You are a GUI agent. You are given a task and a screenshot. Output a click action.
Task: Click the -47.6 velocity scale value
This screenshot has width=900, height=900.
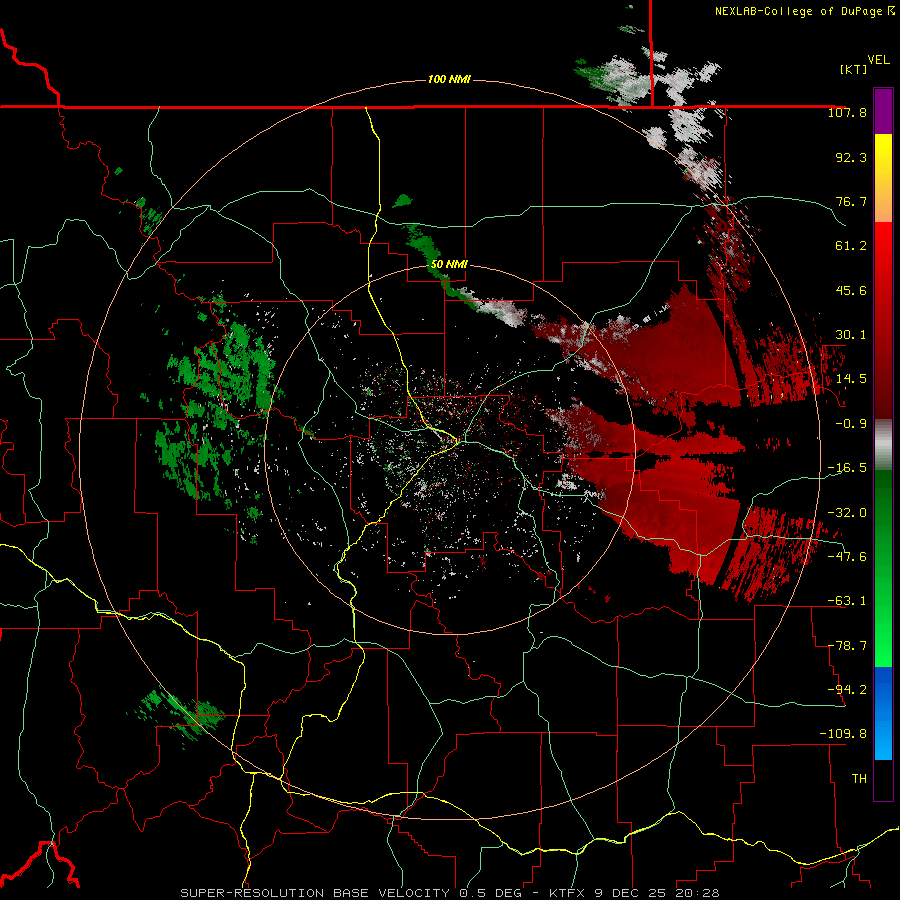(847, 557)
